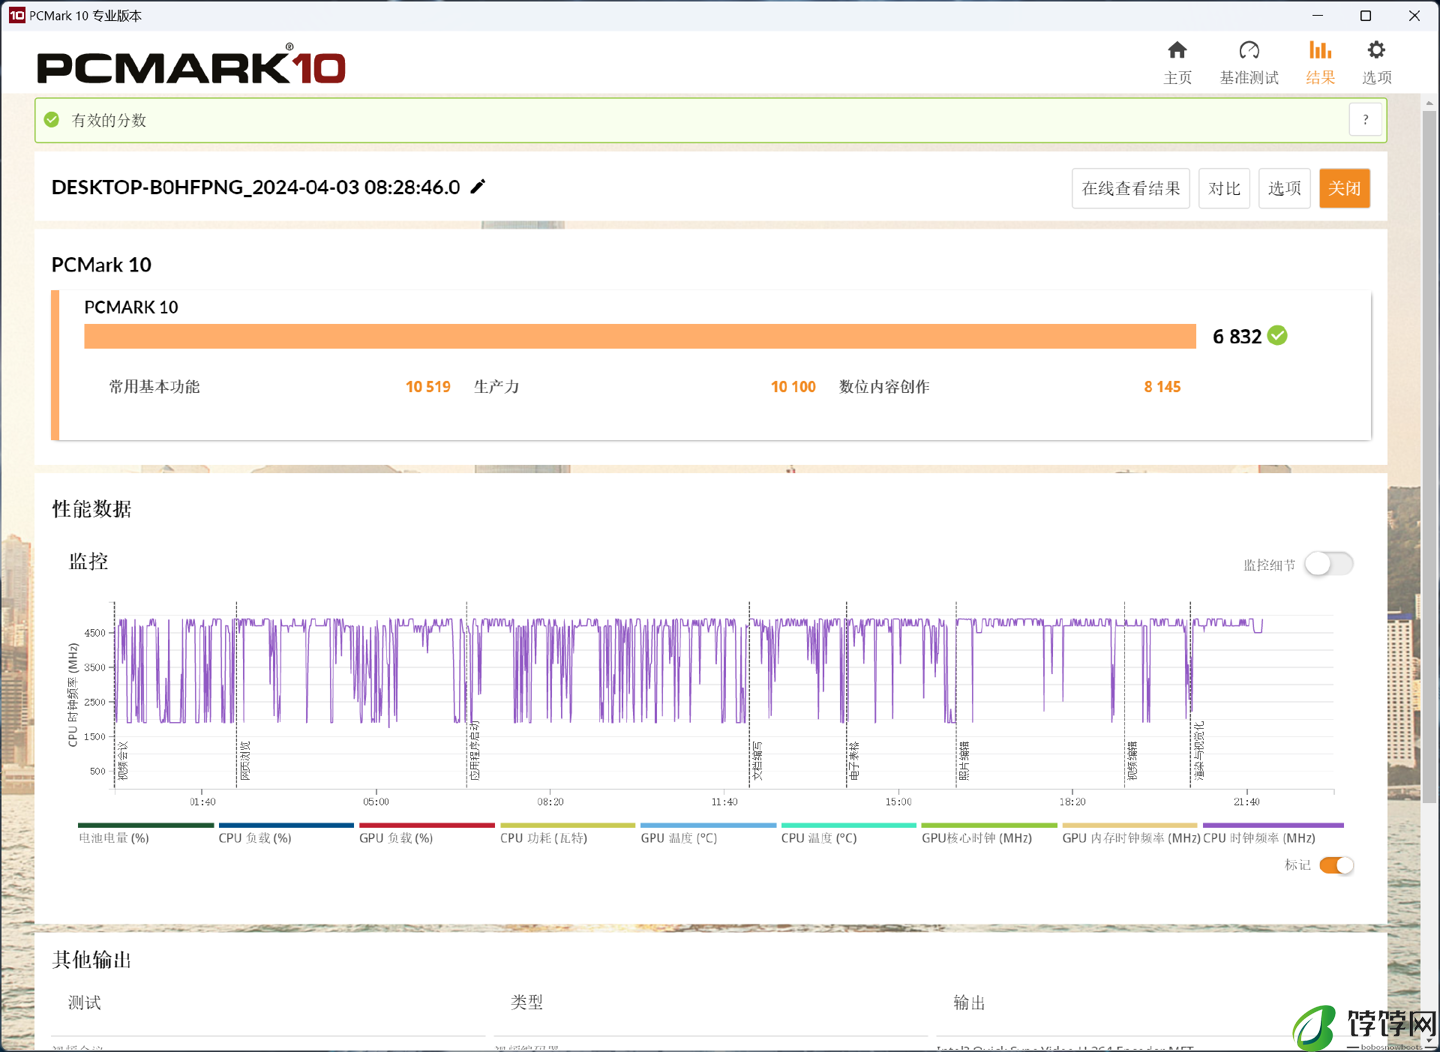Click the PCMark 10 title bar app icon
The image size is (1440, 1052).
tap(16, 15)
